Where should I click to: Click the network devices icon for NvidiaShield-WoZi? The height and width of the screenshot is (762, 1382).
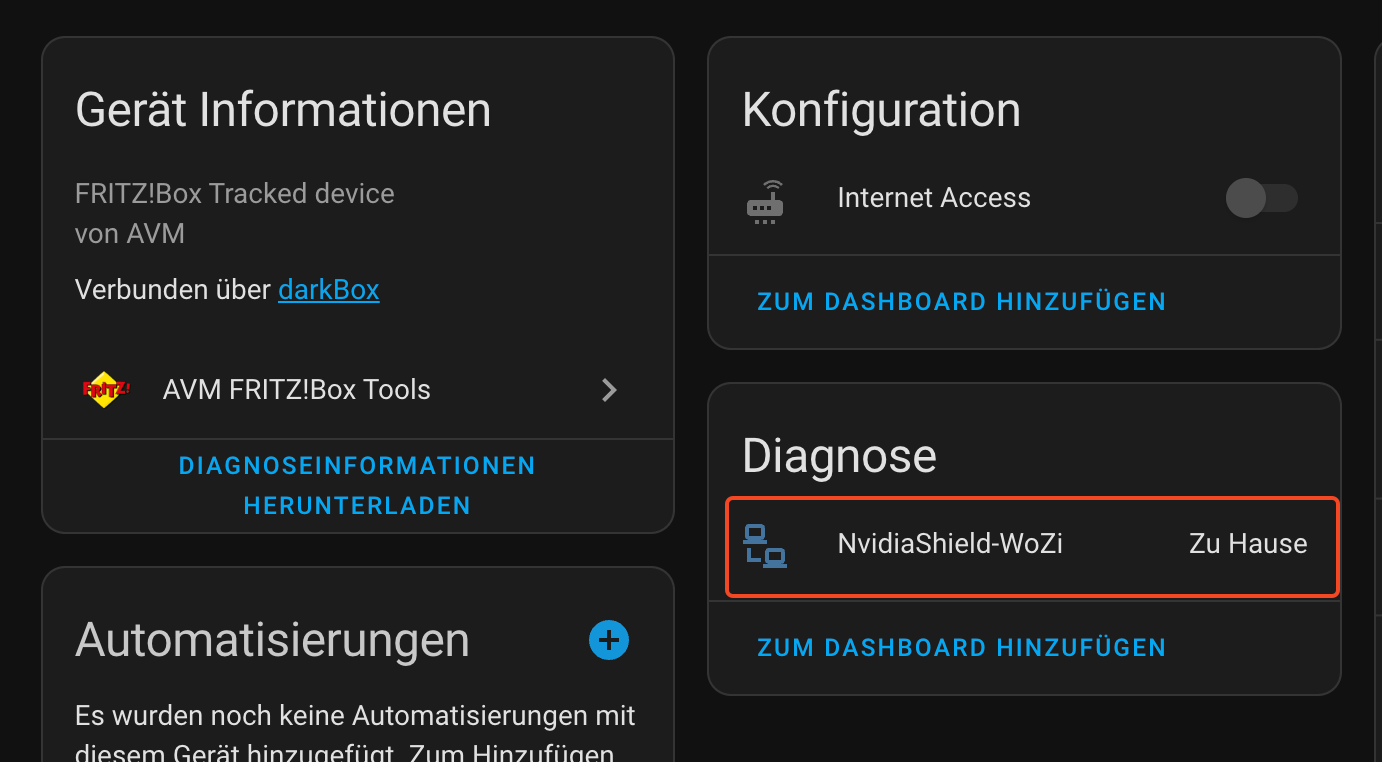click(765, 546)
